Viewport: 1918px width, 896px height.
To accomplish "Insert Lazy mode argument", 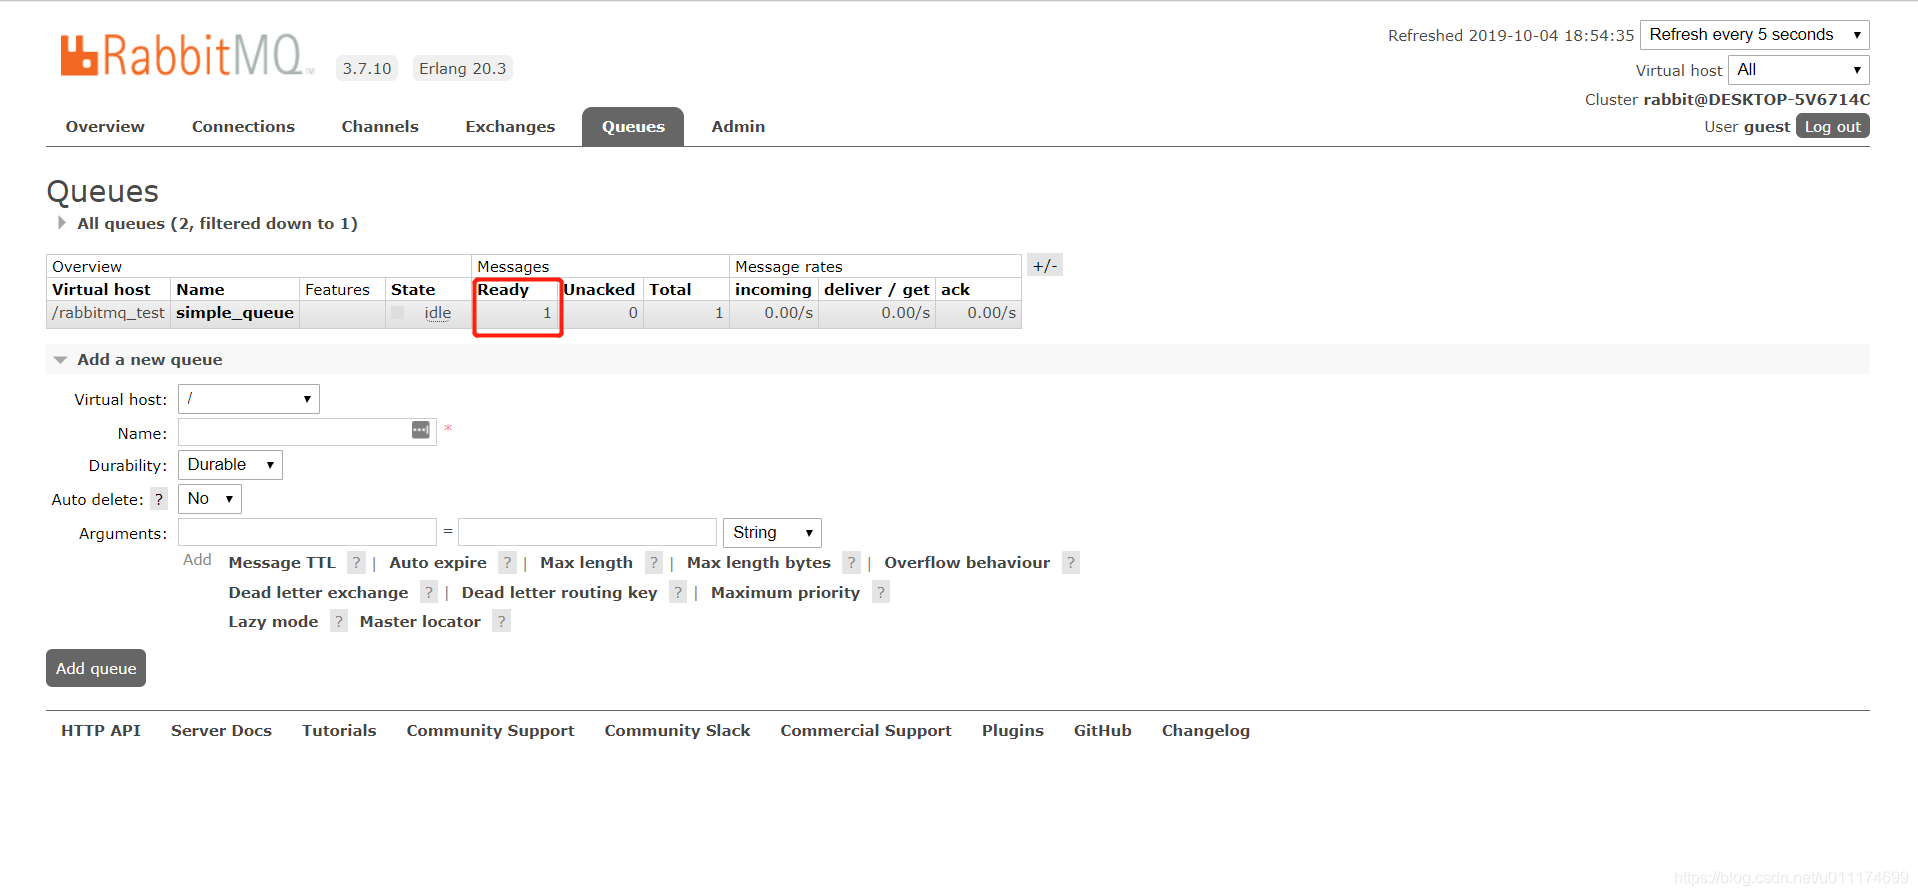I will point(273,621).
